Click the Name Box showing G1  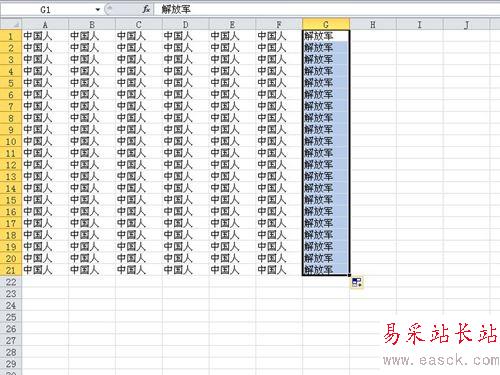click(46, 10)
